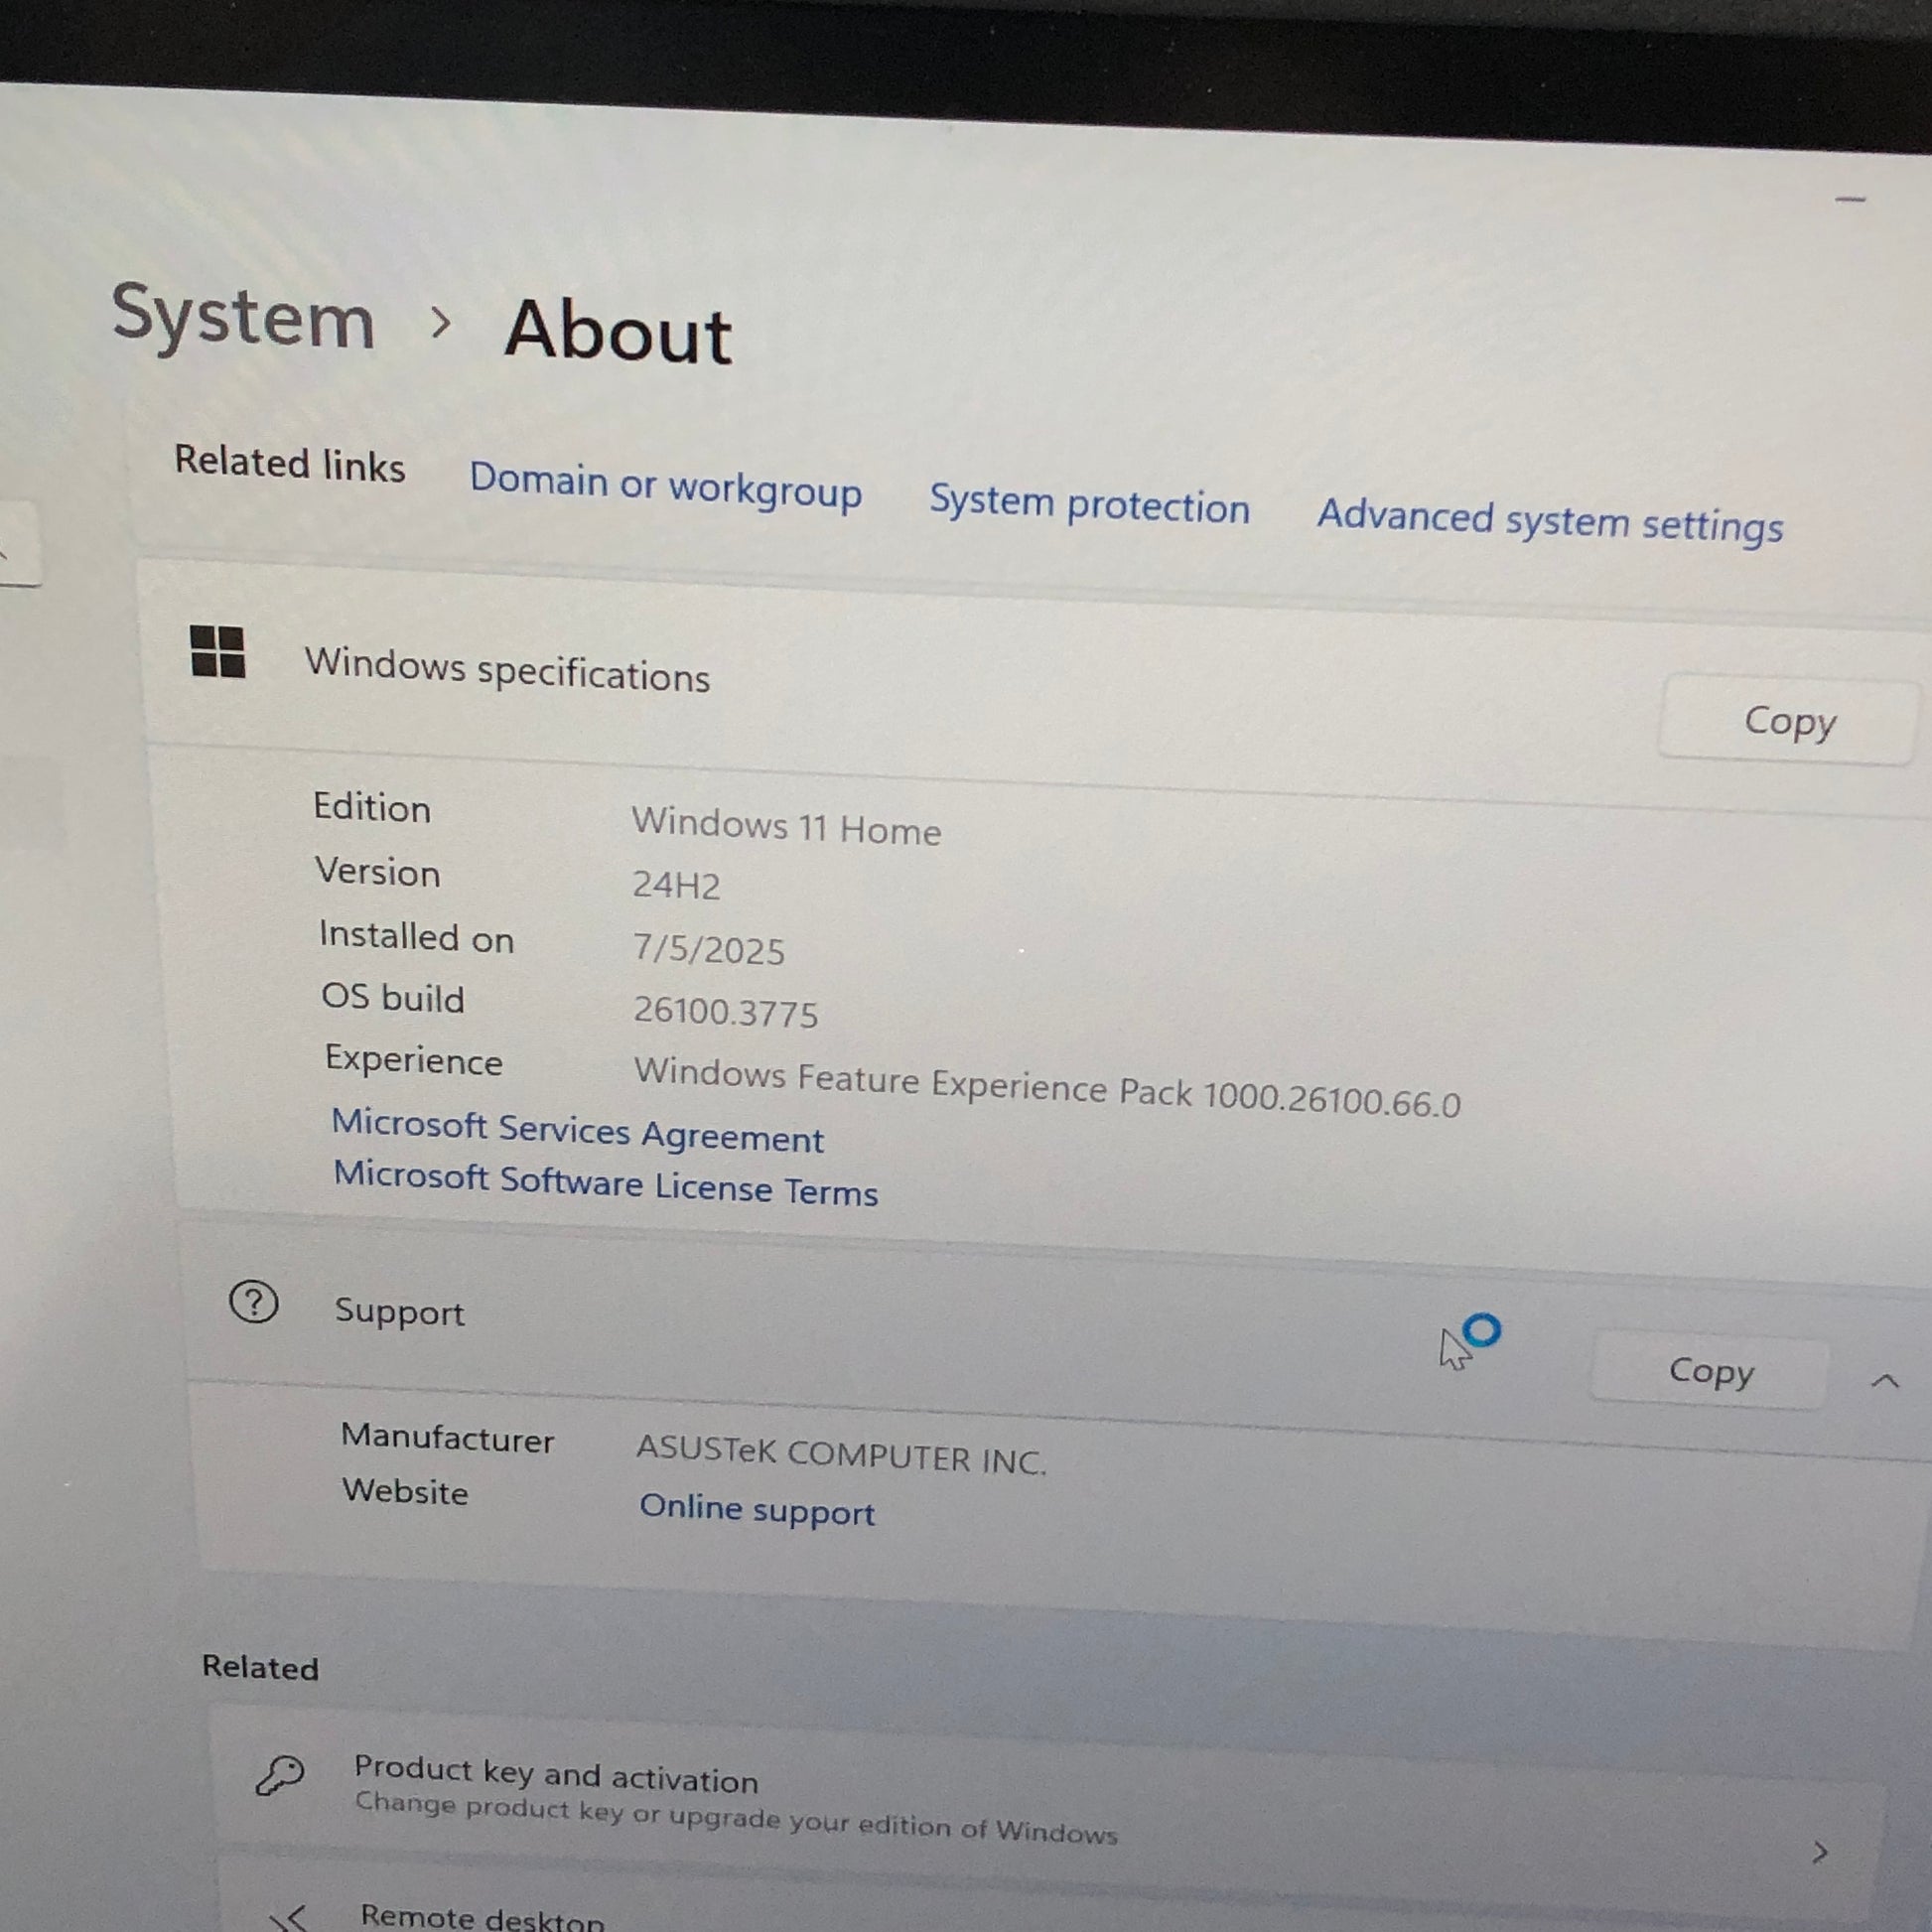Click the breadcrumb chevron between System and About

click(440, 322)
